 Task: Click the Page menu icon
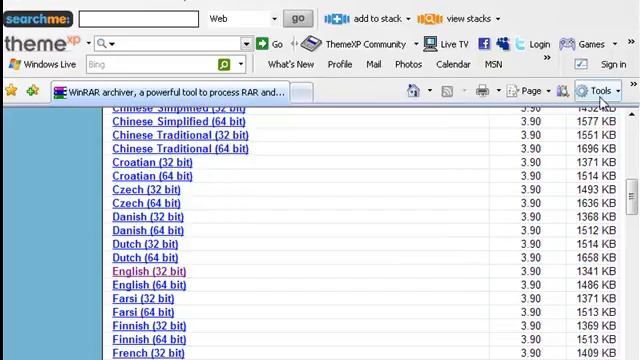click(x=512, y=91)
